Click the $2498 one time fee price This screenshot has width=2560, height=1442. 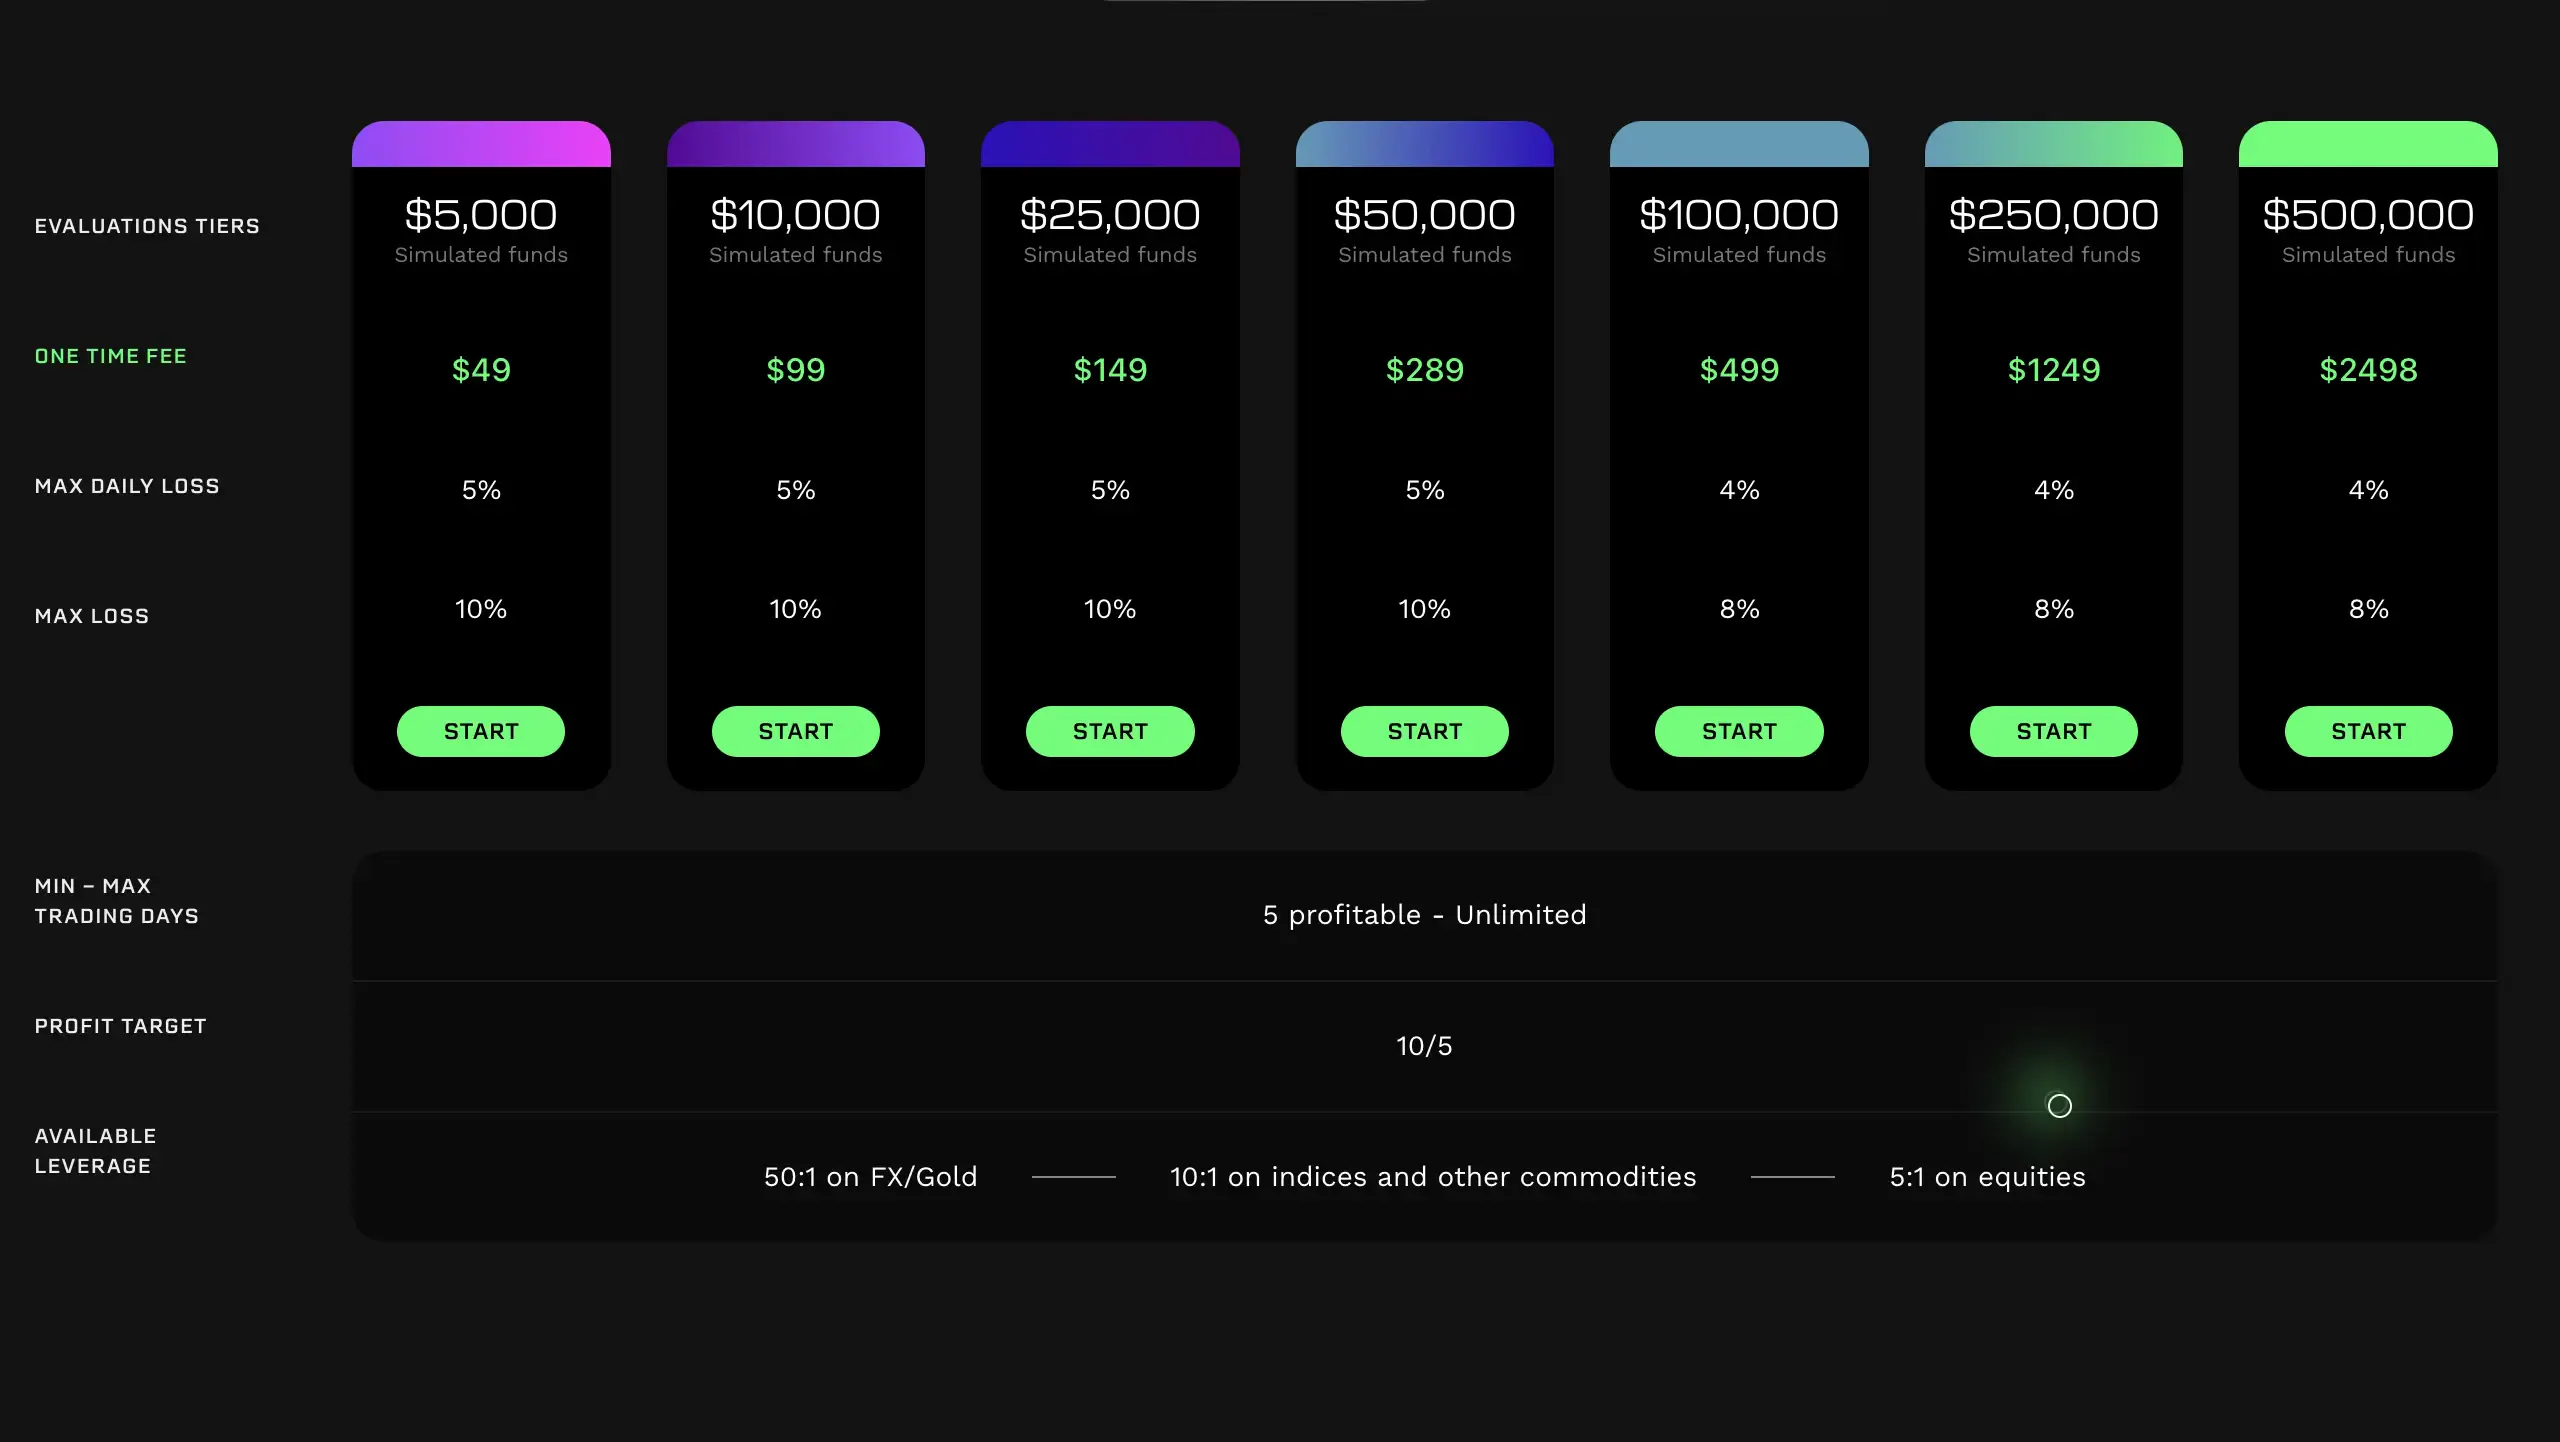[2367, 370]
